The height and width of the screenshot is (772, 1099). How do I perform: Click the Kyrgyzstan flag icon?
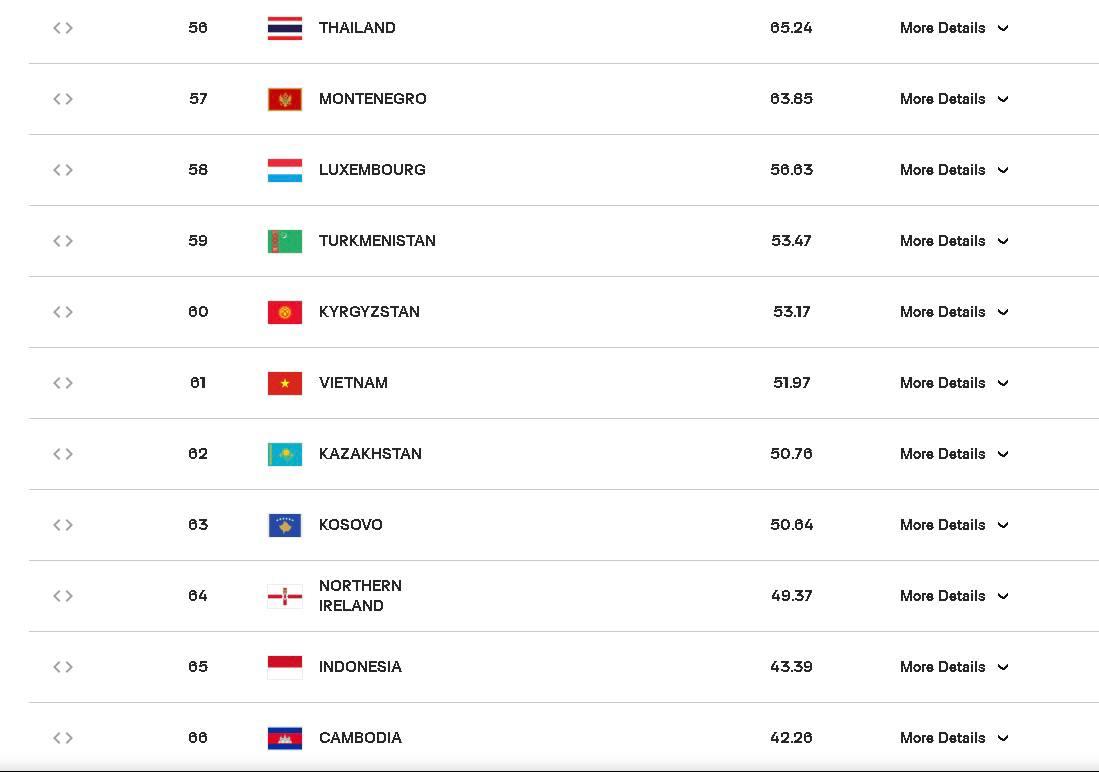point(285,312)
